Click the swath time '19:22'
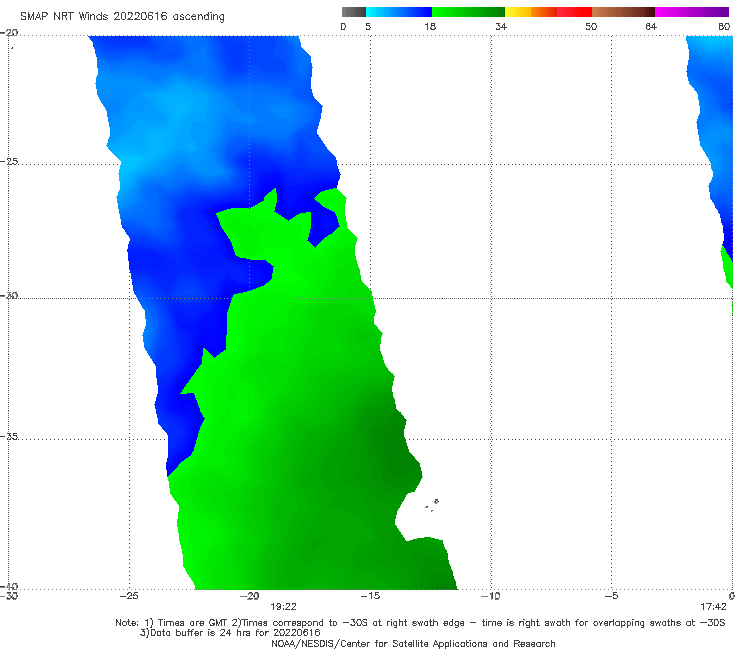 pos(283,607)
